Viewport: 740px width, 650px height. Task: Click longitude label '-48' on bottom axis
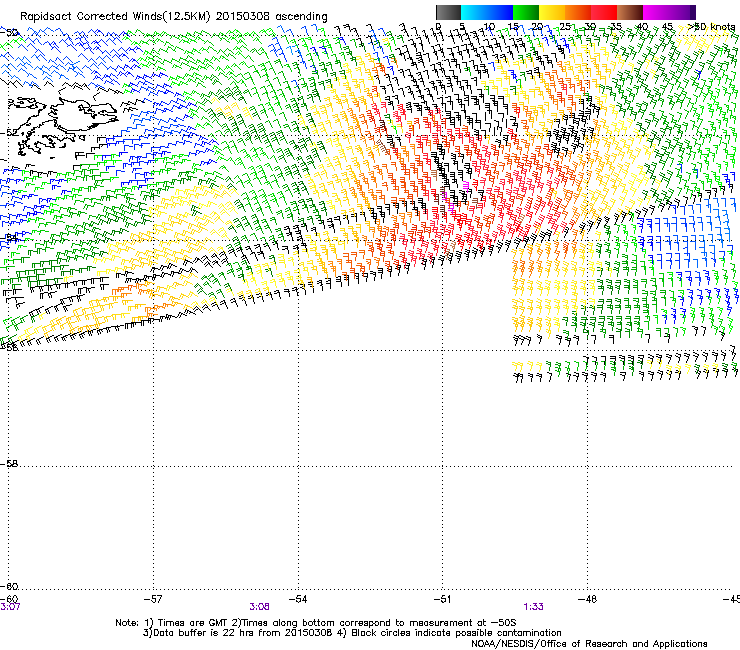pyautogui.click(x=587, y=599)
